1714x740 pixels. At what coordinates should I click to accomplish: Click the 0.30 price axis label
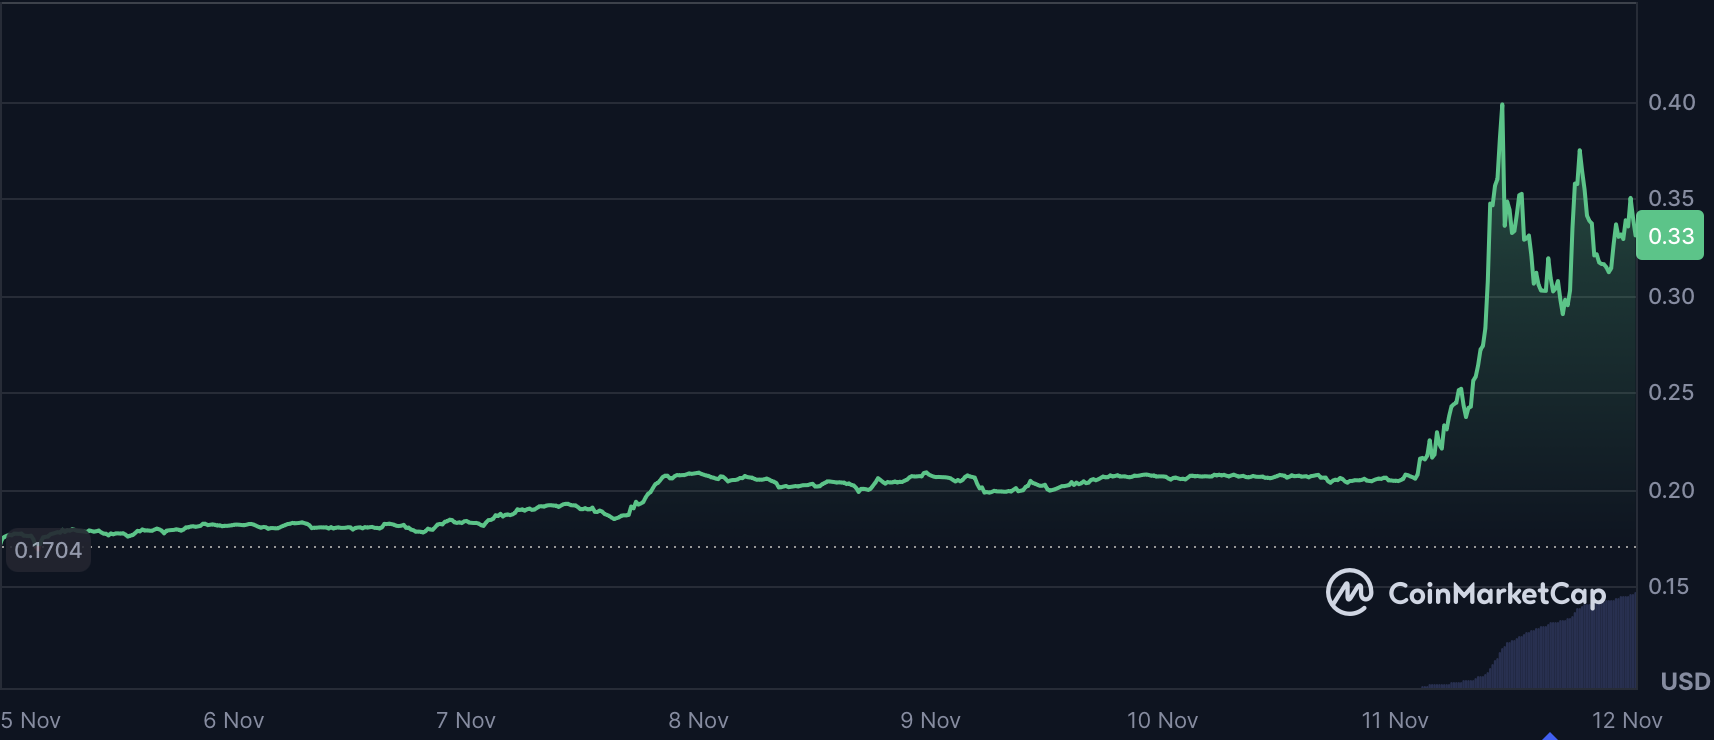point(1671,296)
